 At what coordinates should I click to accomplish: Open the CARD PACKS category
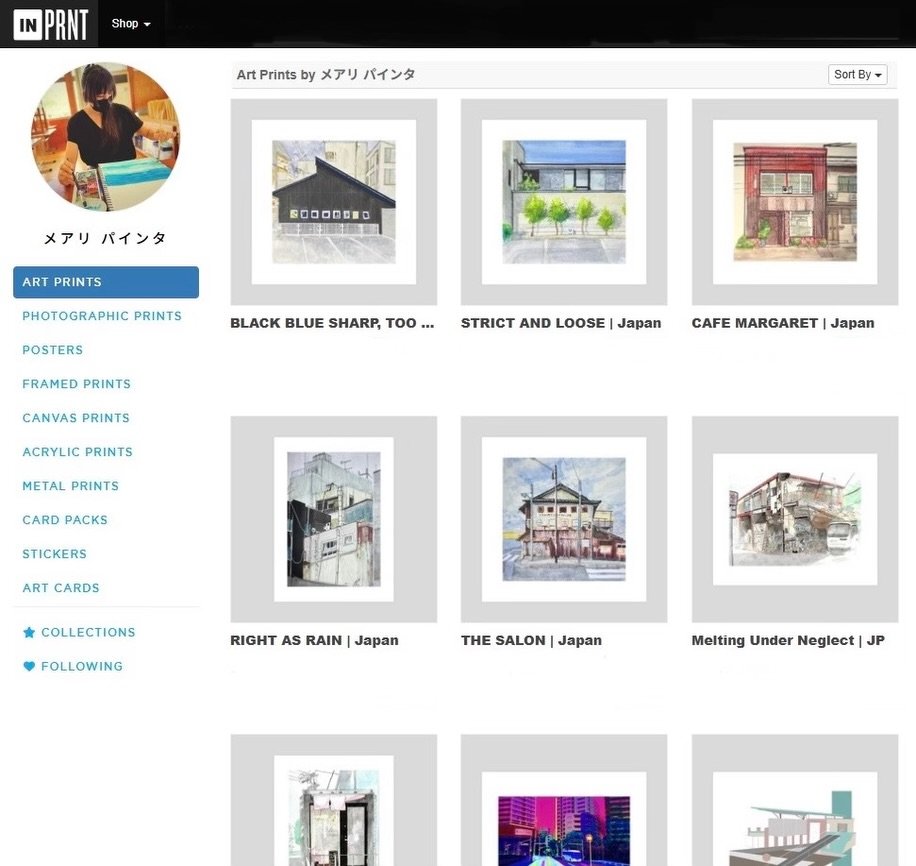(x=64, y=519)
